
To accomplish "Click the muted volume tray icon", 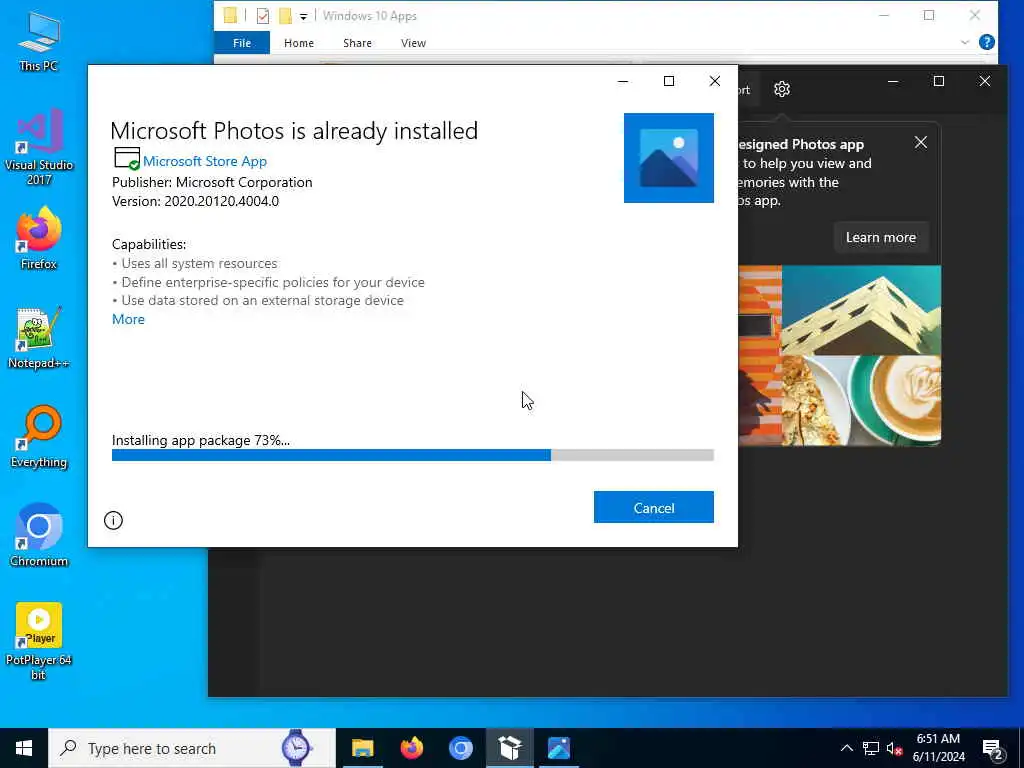I will [x=895, y=749].
